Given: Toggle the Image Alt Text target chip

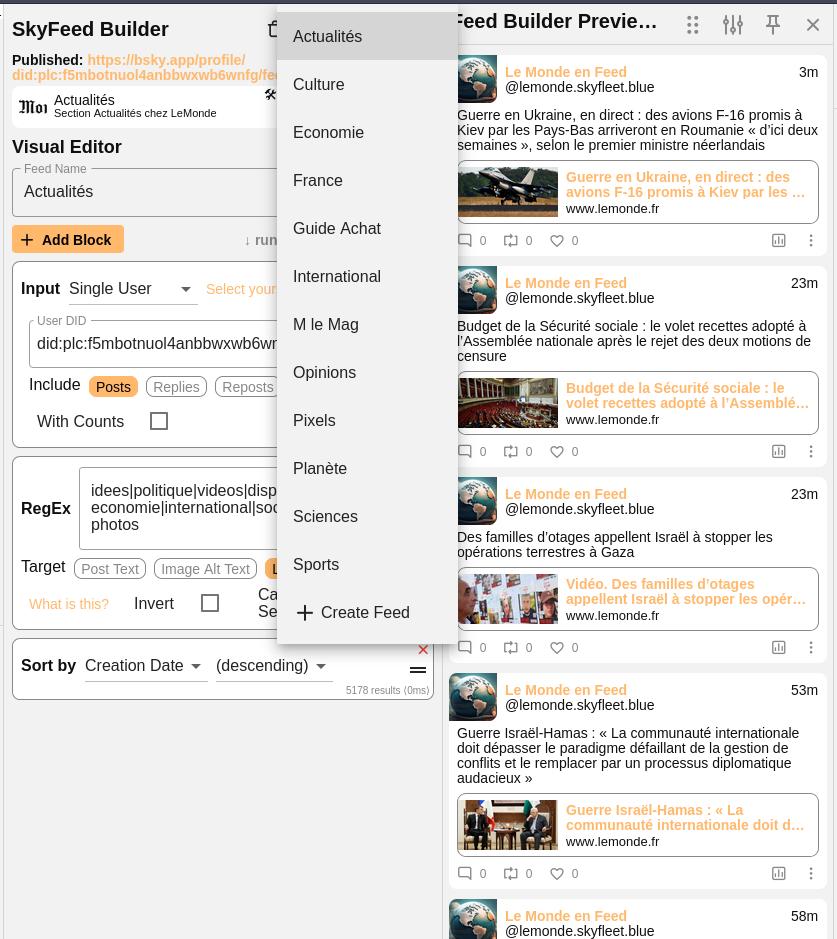Looking at the screenshot, I should click(205, 568).
